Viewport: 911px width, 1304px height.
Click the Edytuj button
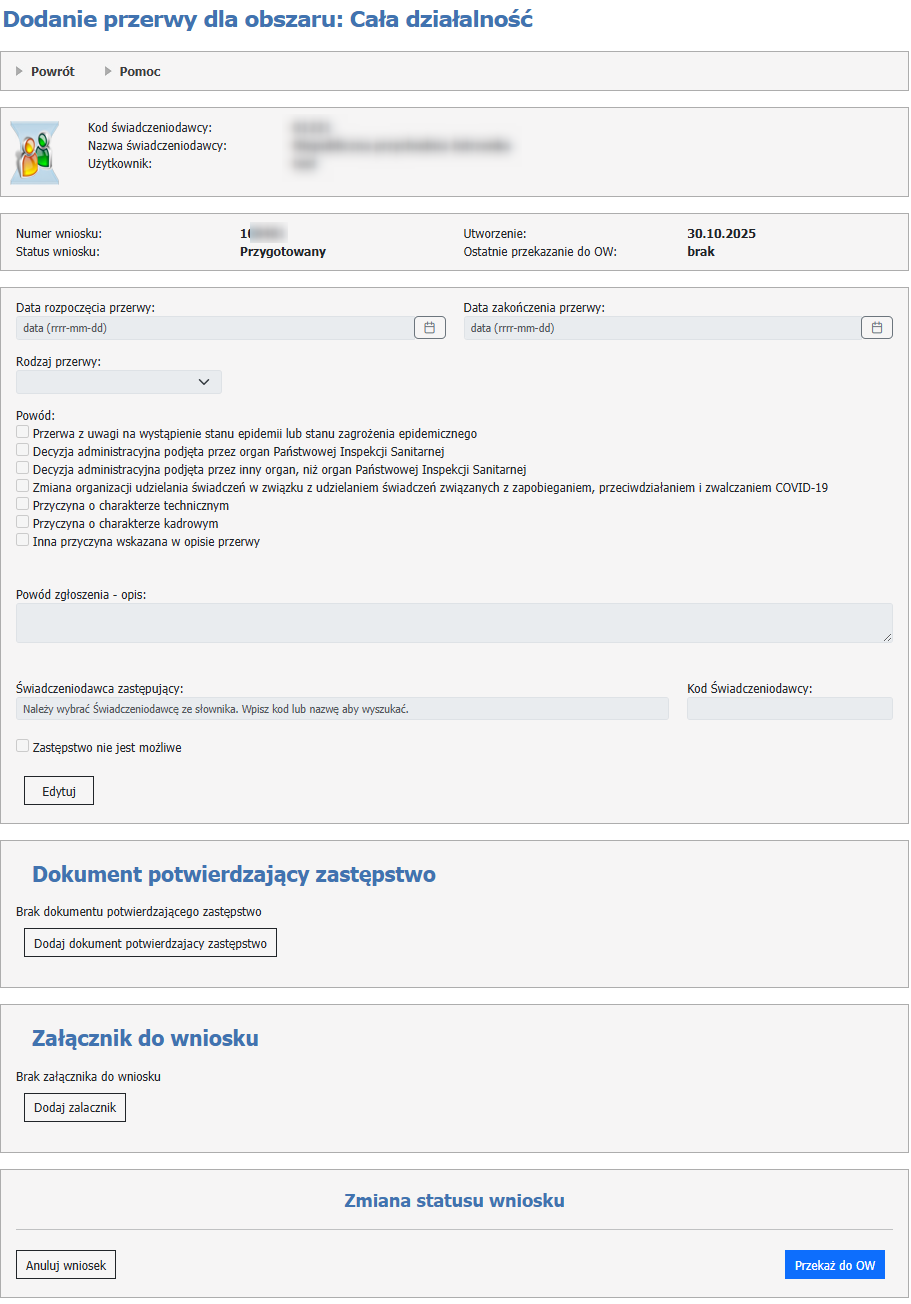point(59,791)
